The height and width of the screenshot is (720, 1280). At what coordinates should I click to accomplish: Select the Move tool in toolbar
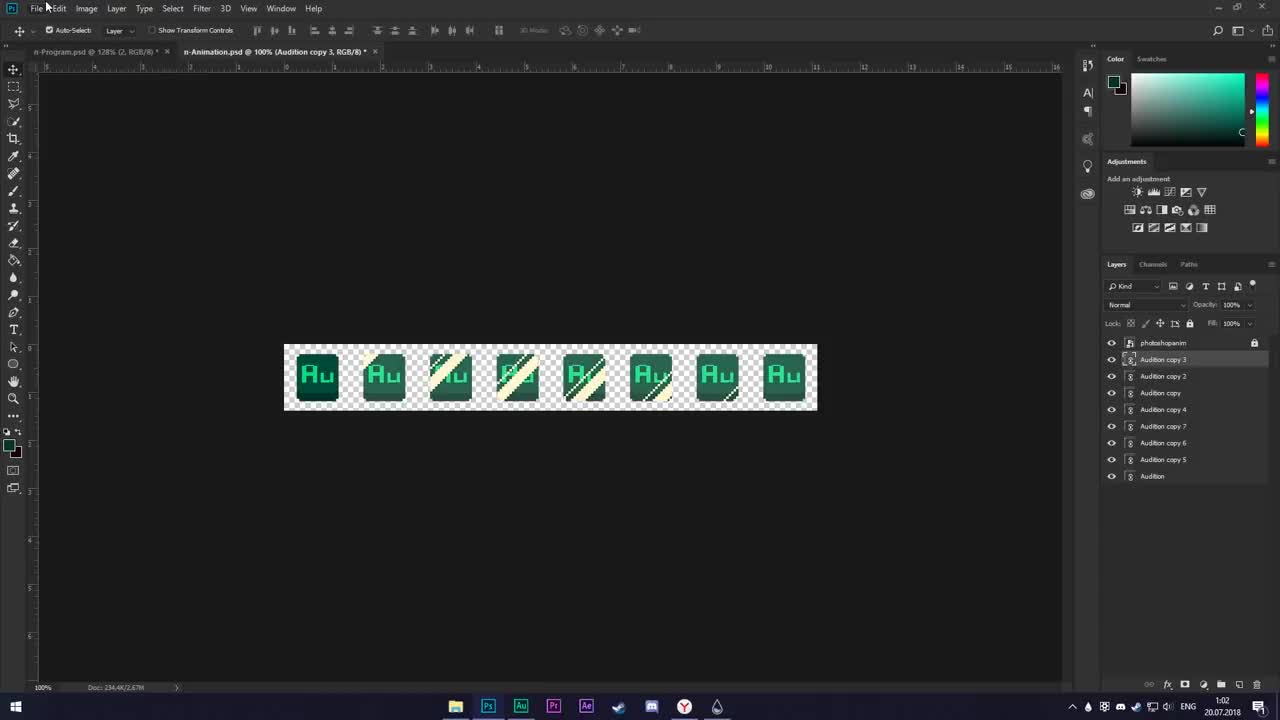pyautogui.click(x=14, y=69)
